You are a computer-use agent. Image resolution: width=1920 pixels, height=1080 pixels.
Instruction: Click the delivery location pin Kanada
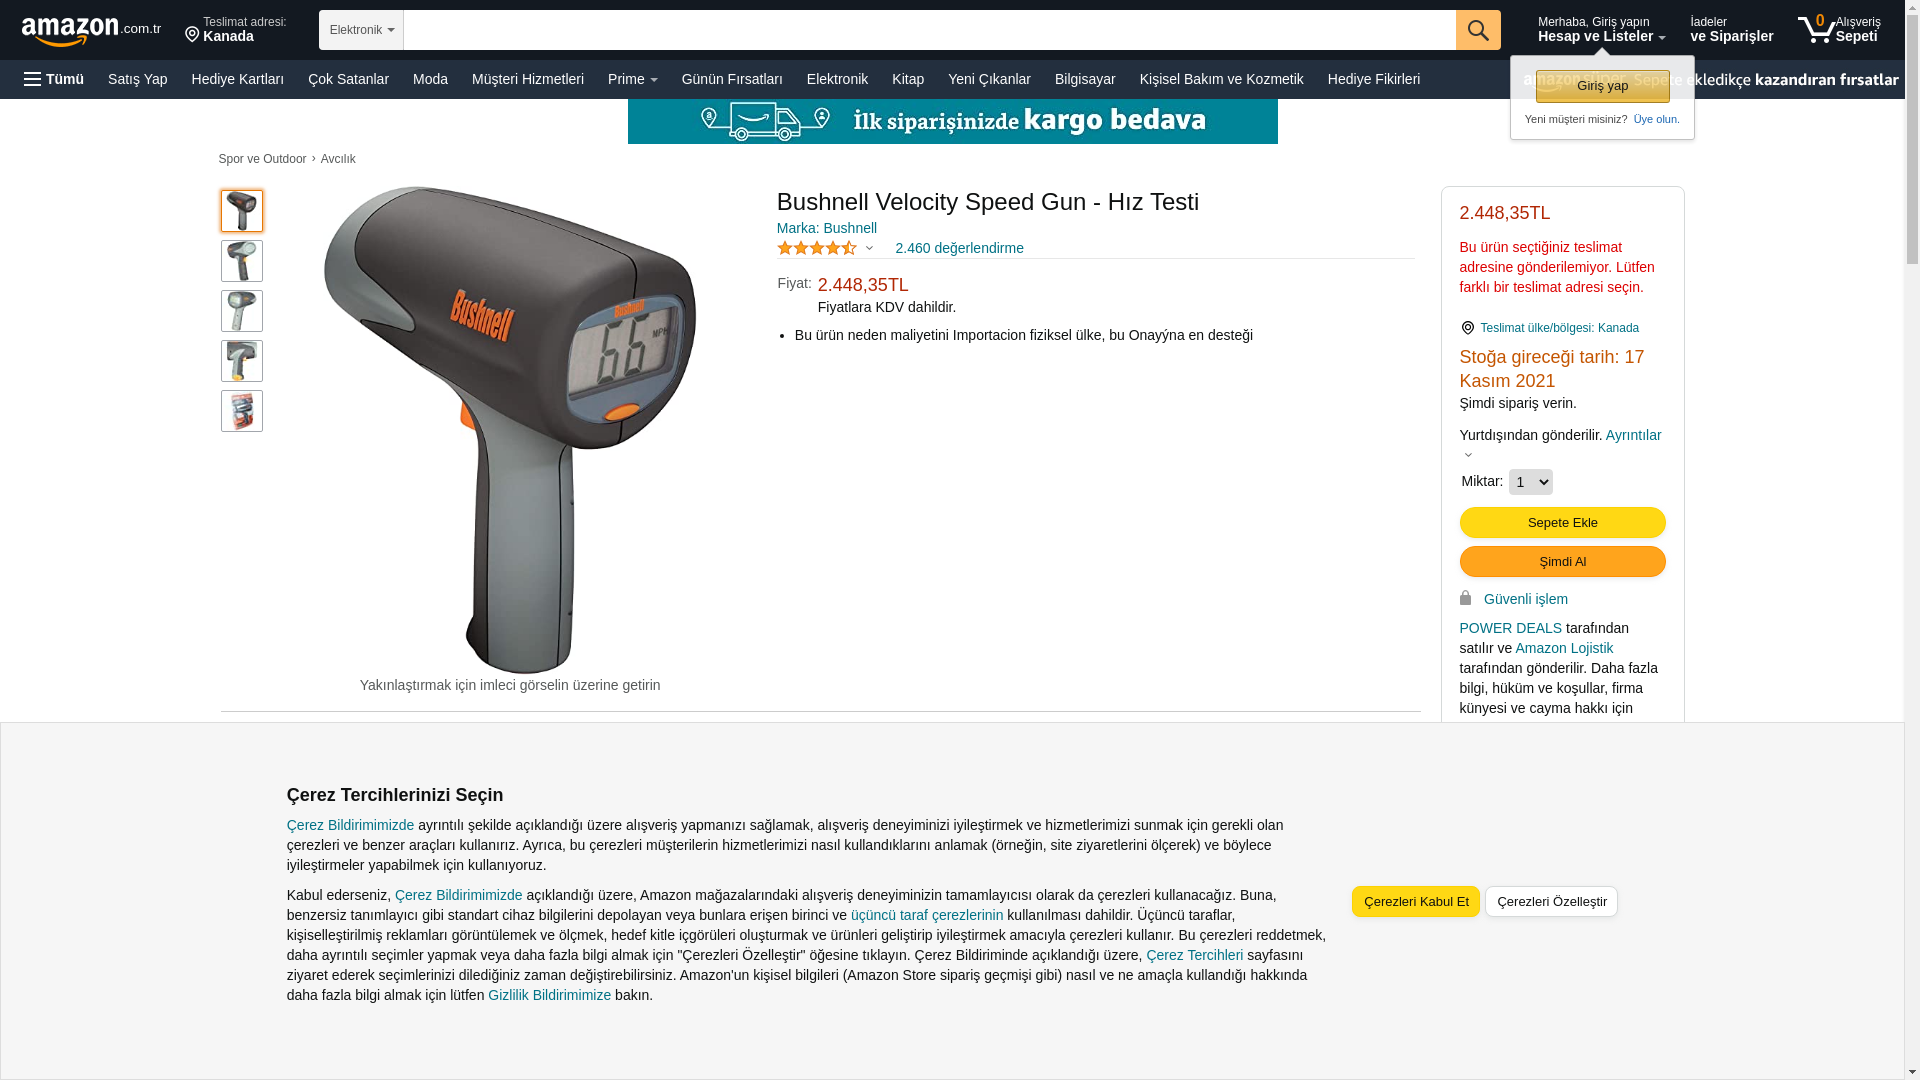236,30
